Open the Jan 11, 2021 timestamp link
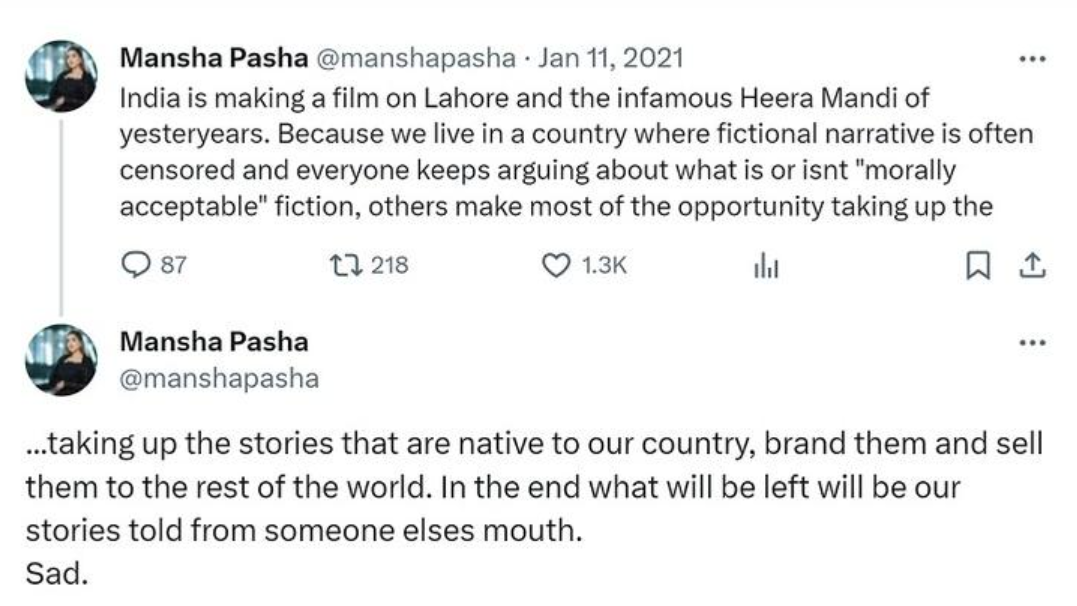 tap(610, 58)
